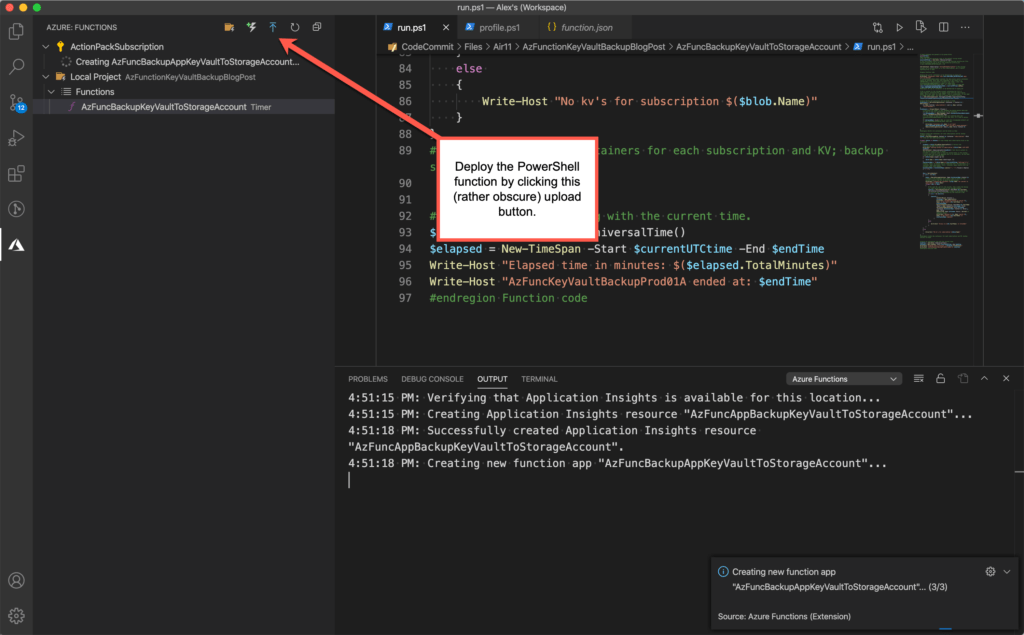Screen dimensions: 1024x635
Task: Click Create New Project folder icon
Action: pos(229,27)
